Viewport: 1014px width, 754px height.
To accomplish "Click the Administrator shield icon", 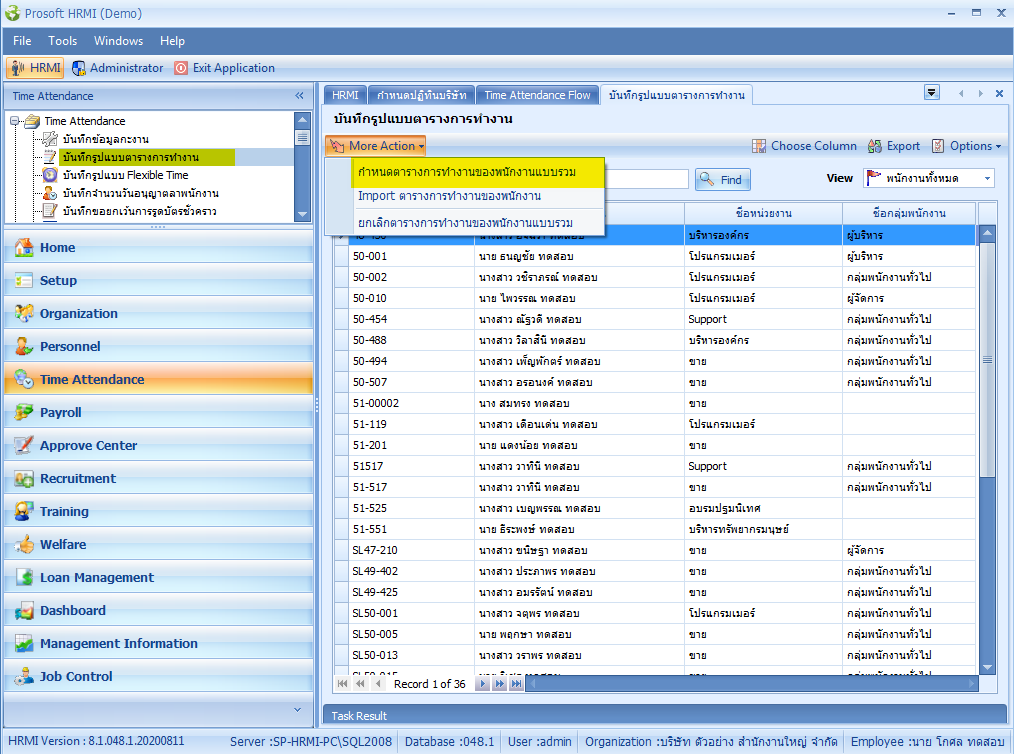I will [78, 68].
